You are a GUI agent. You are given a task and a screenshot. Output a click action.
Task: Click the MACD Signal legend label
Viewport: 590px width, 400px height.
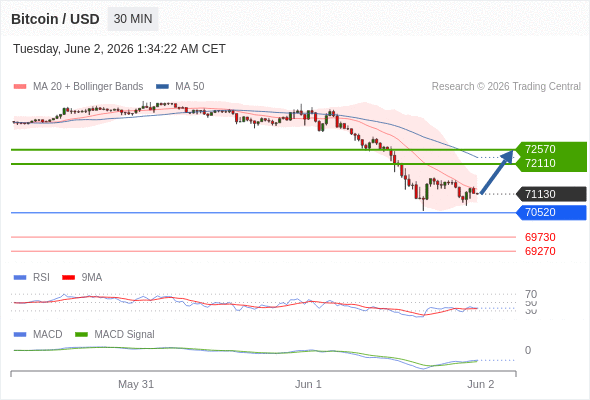click(x=124, y=334)
